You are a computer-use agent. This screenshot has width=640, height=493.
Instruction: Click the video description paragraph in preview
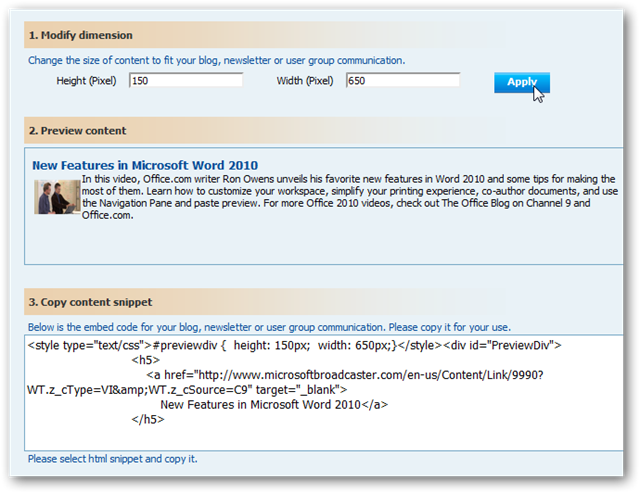[349, 197]
